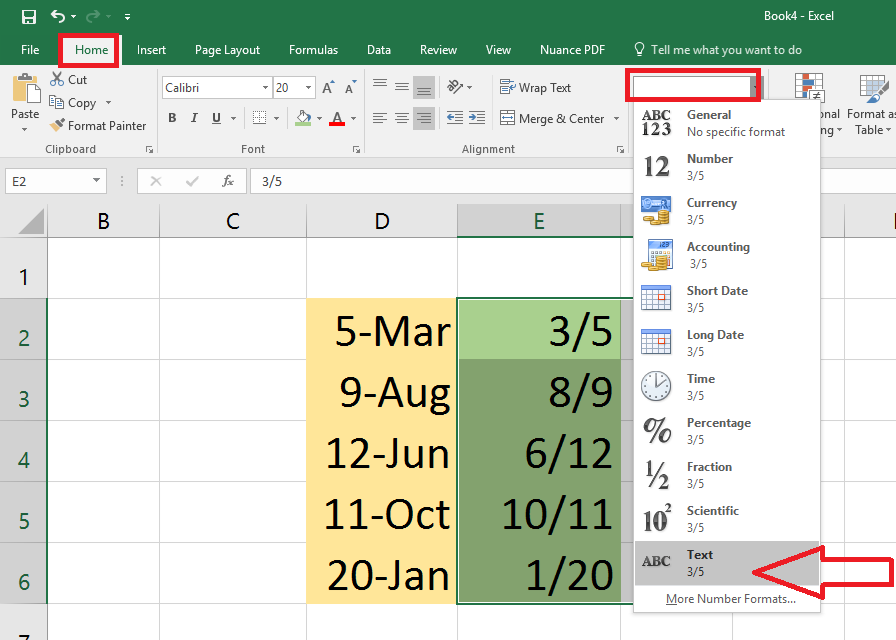The height and width of the screenshot is (640, 896).
Task: Click the Undo arrow
Action: tap(58, 16)
